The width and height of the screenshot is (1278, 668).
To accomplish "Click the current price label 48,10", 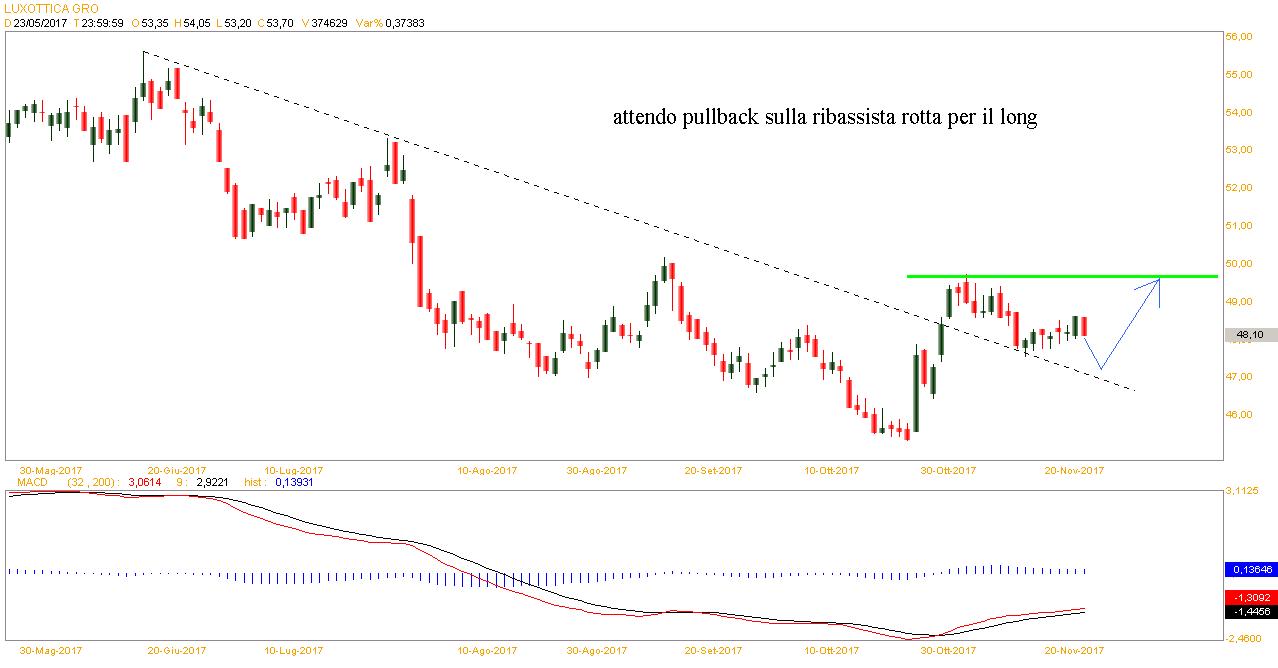I will point(1251,335).
